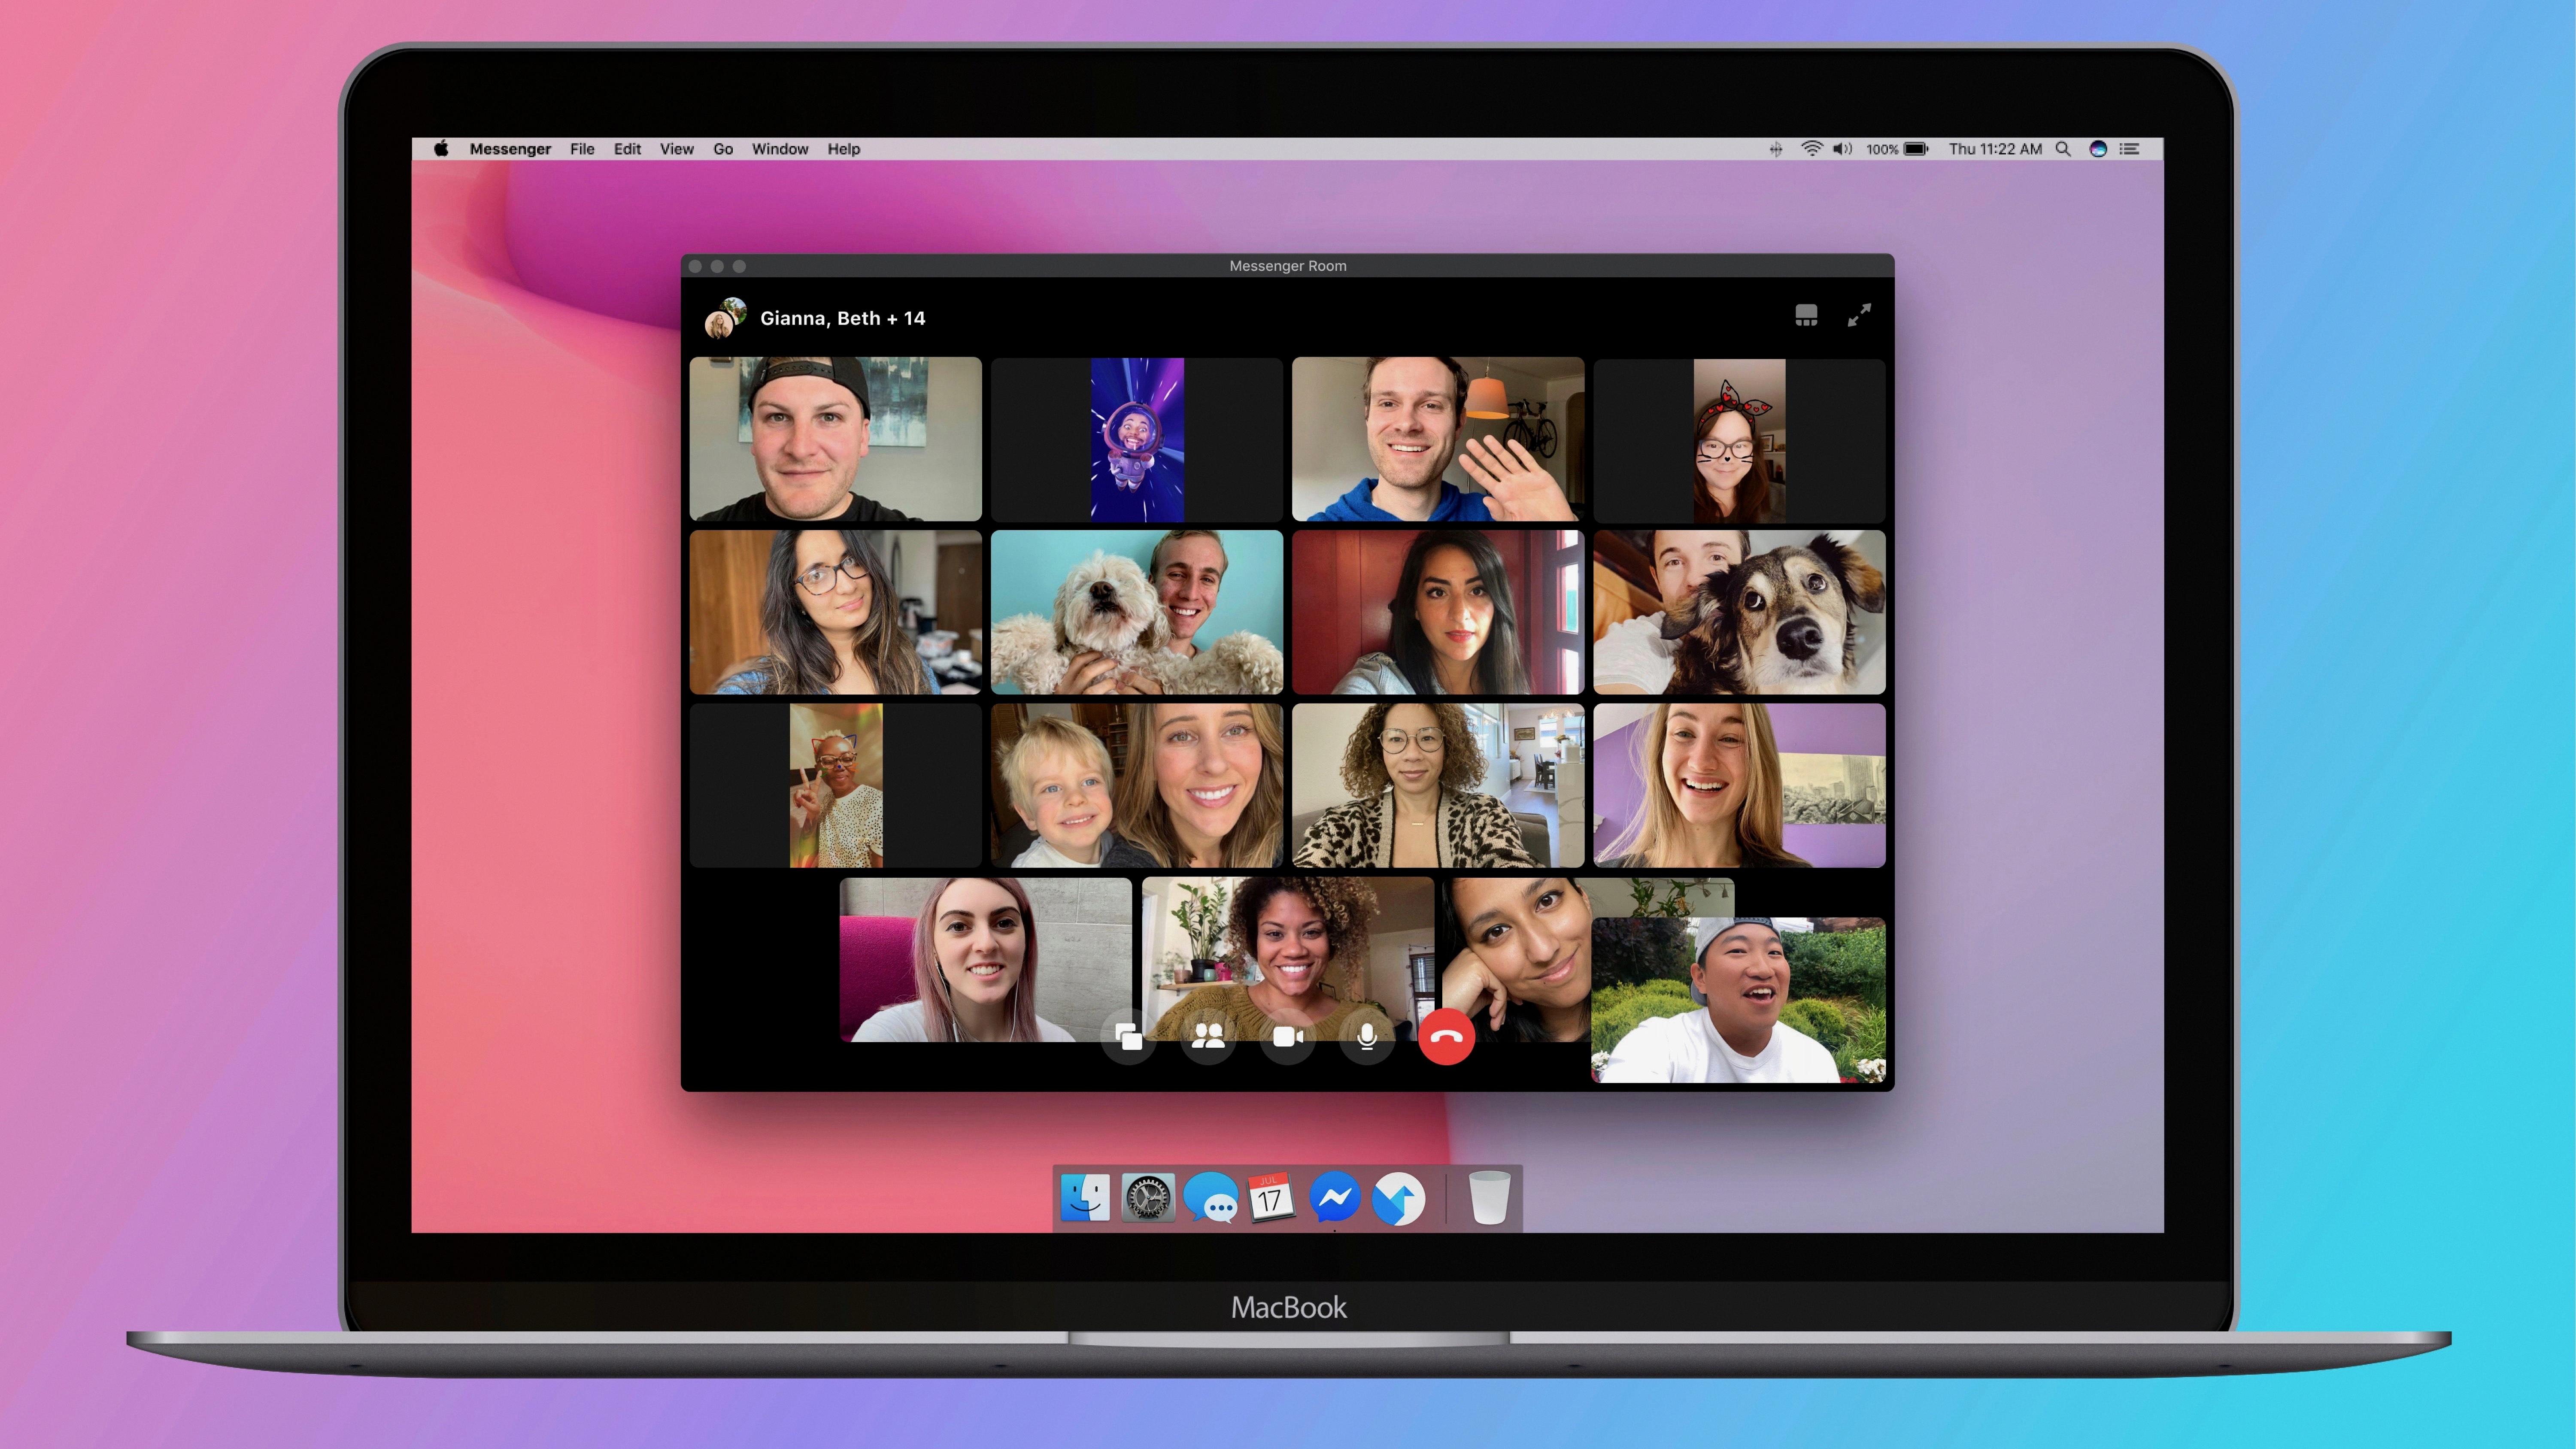This screenshot has height=1449, width=2576.
Task: Select the dark-haired woman by red wall tile
Action: tap(1438, 612)
